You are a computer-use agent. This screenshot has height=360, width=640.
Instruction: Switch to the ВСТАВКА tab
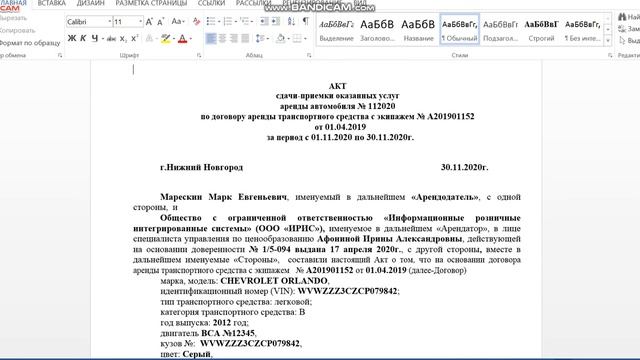coord(51,3)
